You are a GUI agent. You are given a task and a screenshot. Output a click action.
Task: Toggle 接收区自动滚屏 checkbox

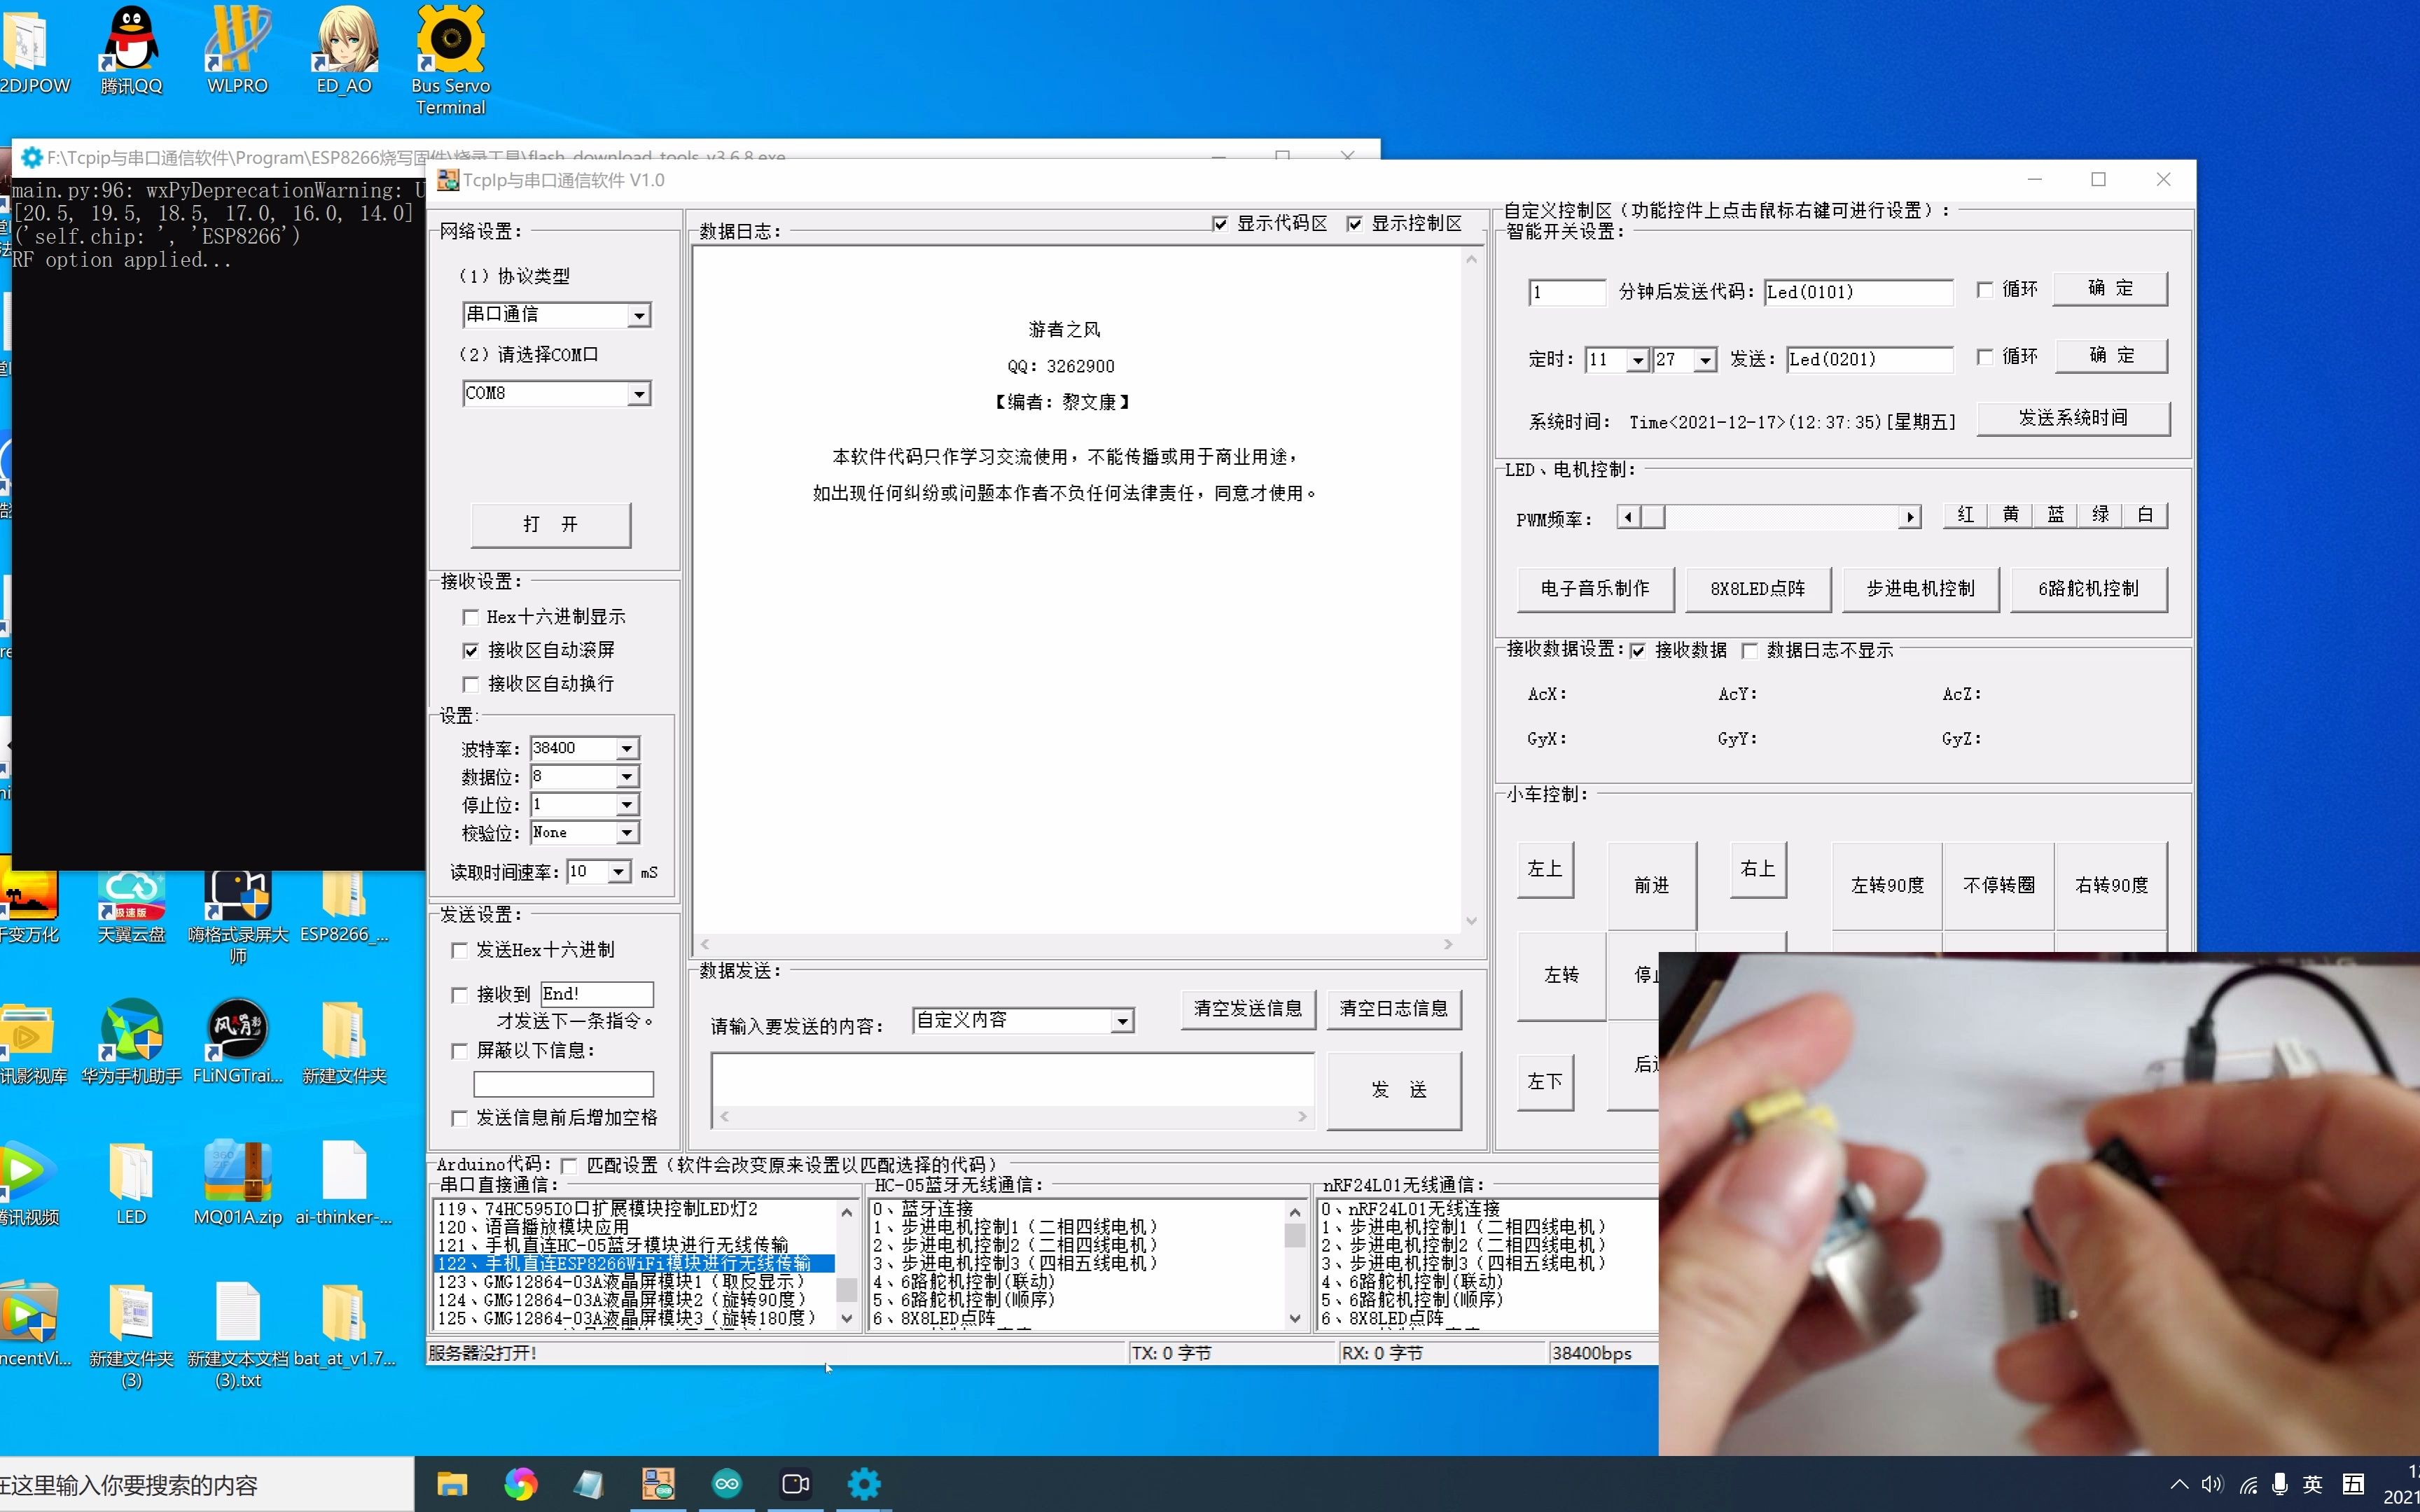[x=471, y=651]
